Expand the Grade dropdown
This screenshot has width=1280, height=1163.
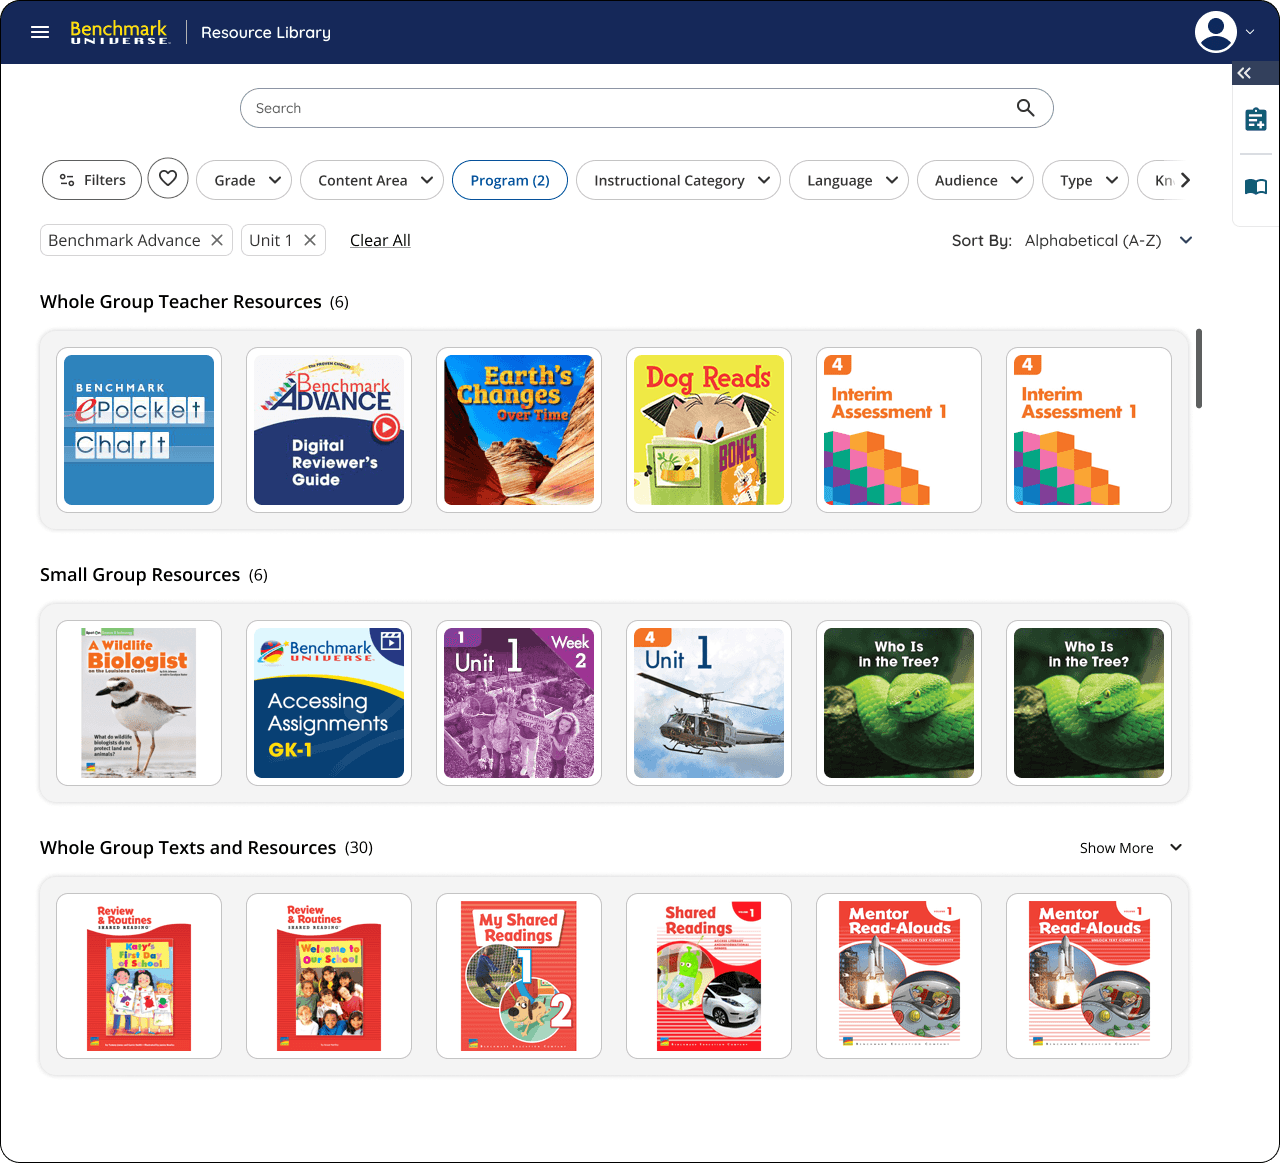tap(244, 180)
